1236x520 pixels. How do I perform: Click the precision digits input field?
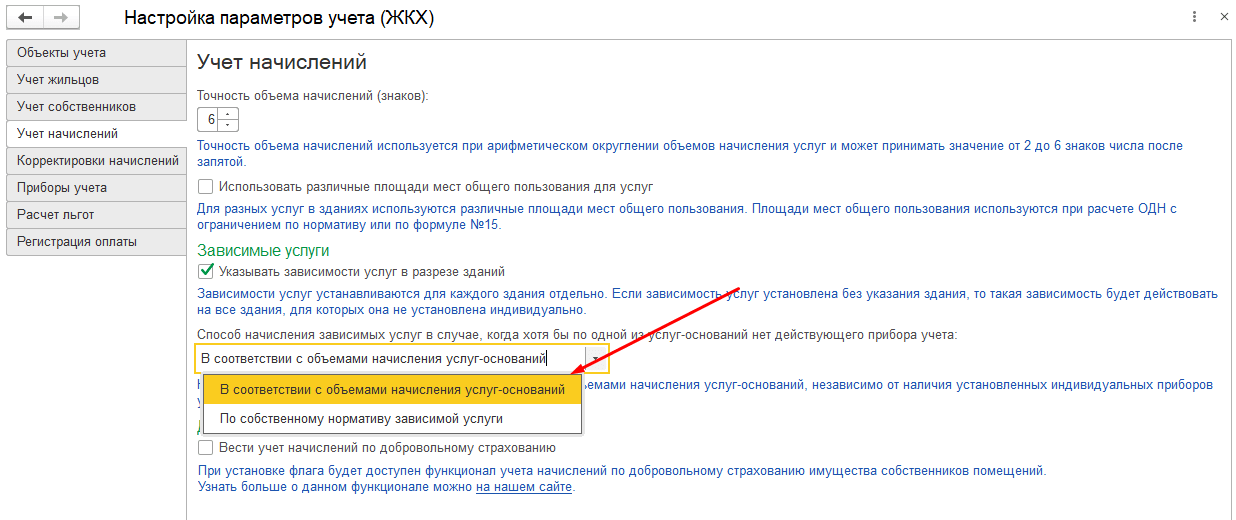click(210, 120)
